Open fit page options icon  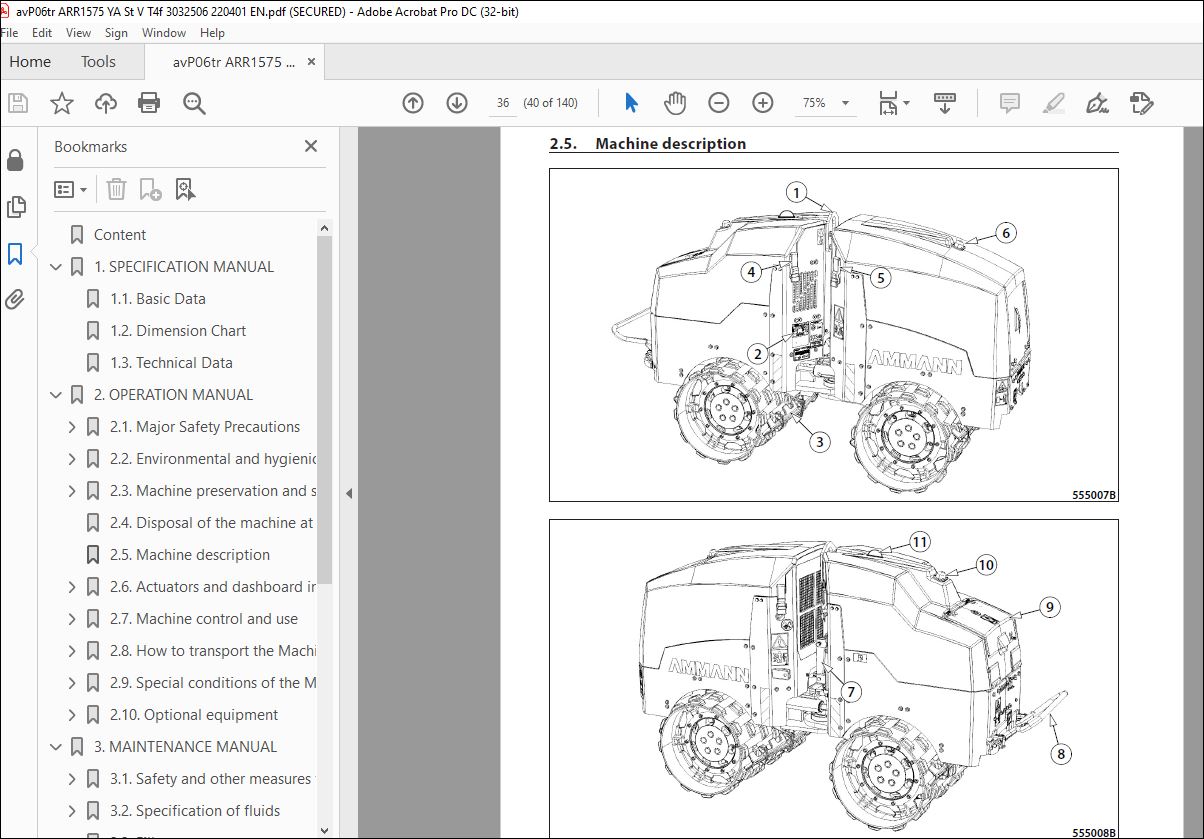[893, 103]
